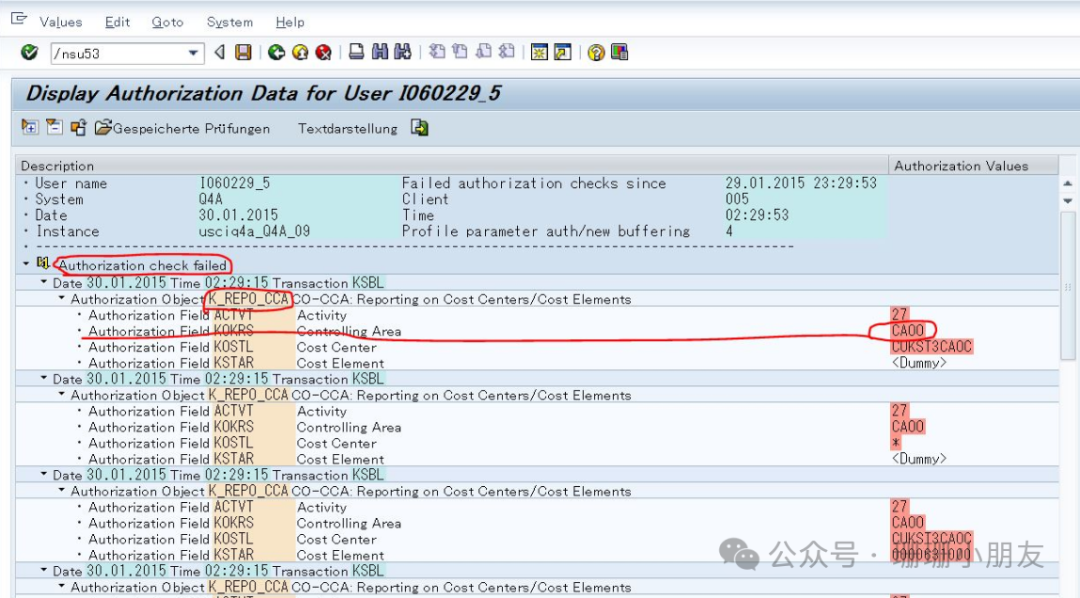Click the green Enter checkmark icon
This screenshot has width=1080, height=598.
click(x=29, y=52)
